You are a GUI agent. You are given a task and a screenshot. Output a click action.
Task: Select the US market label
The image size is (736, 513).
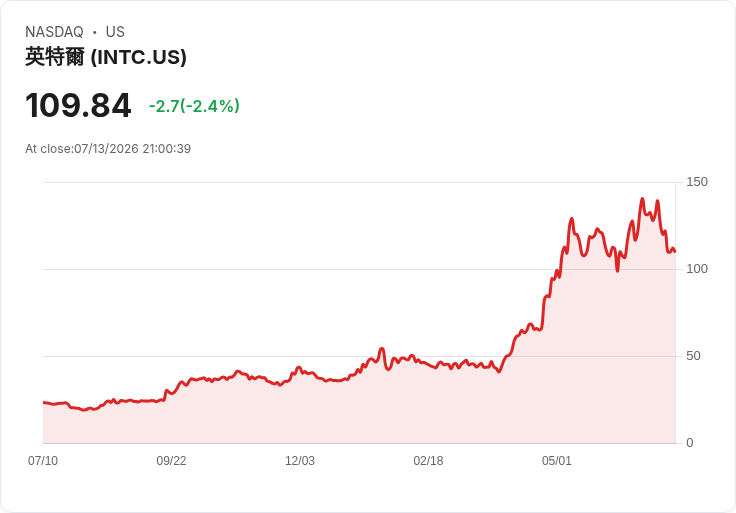115,31
